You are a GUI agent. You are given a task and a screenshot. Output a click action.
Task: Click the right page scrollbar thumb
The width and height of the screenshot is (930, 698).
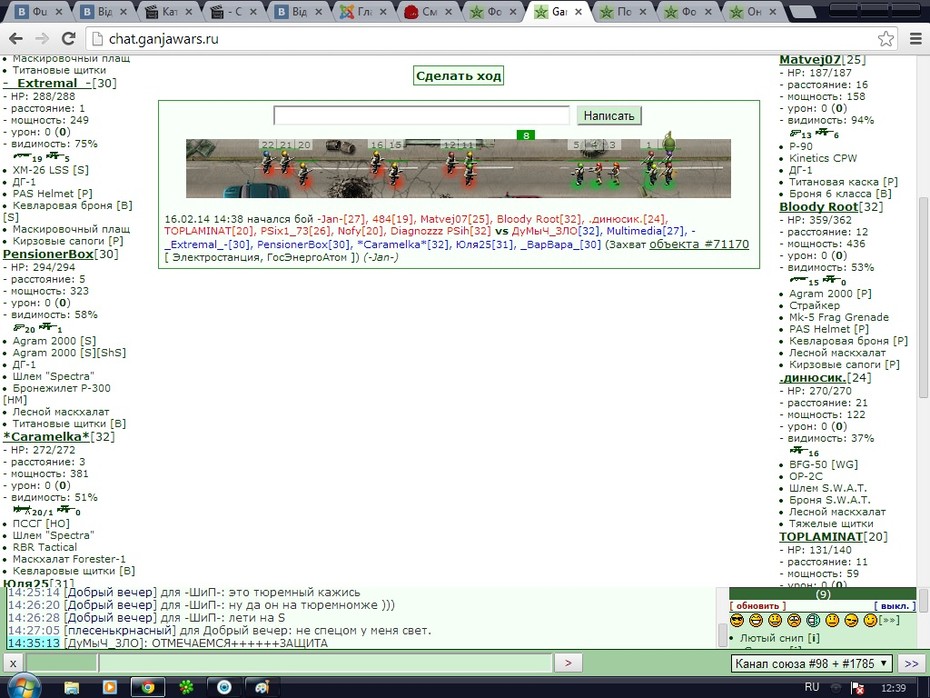[923, 298]
